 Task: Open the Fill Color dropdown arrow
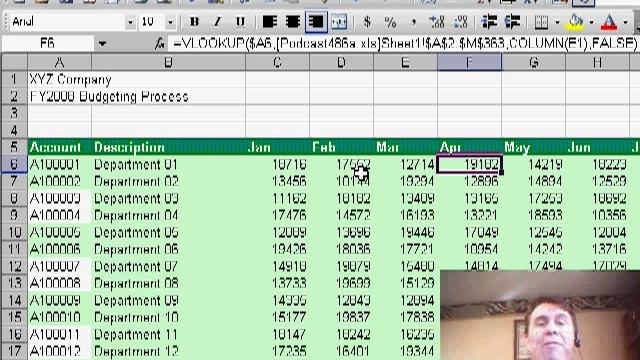tap(591, 22)
